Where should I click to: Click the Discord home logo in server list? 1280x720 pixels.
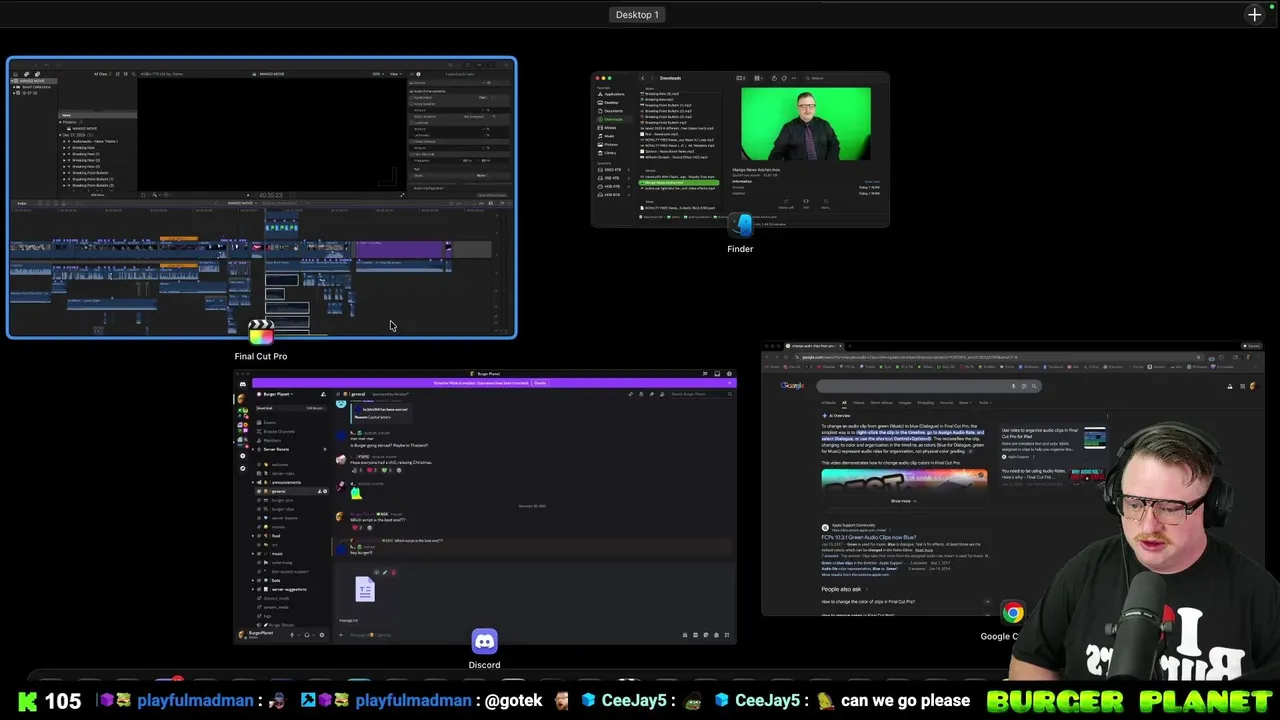(x=242, y=384)
